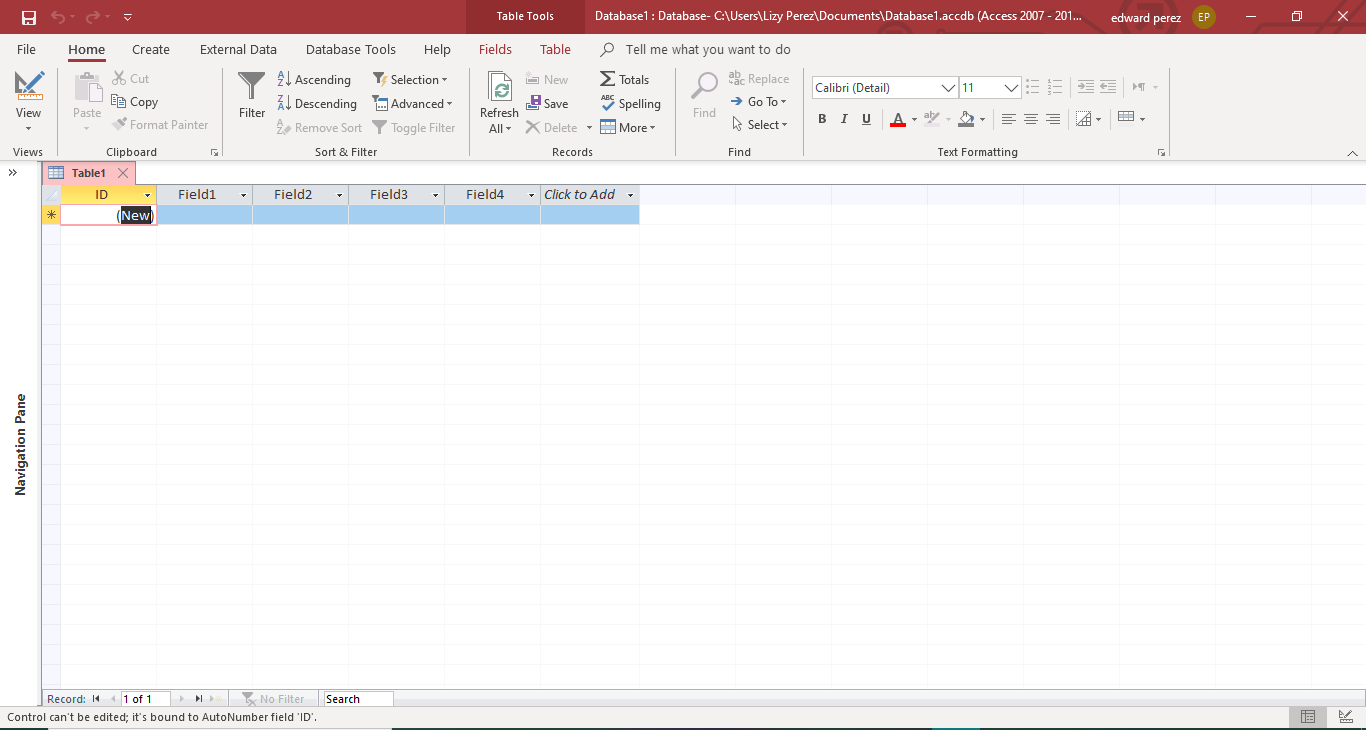This screenshot has height=730, width=1366.
Task: Open the Clipboard pane dialog launcher
Action: [x=214, y=153]
